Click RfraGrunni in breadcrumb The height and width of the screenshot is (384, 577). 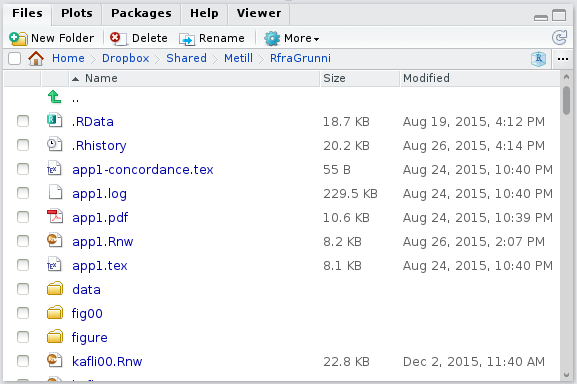point(300,58)
